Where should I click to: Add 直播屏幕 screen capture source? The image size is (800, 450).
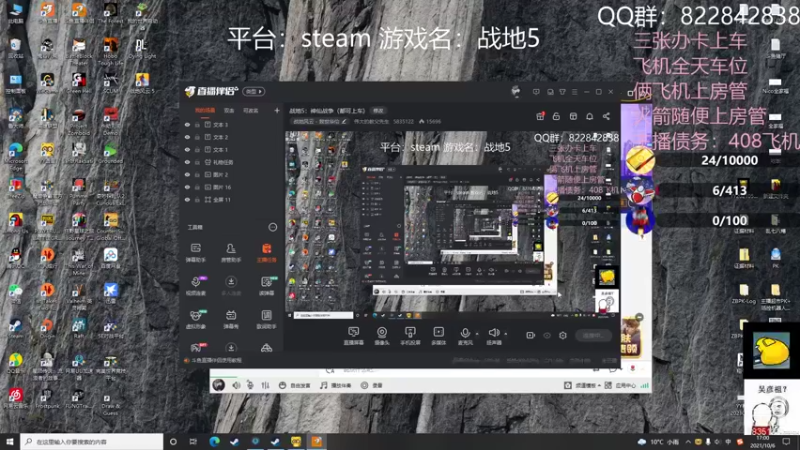click(353, 336)
